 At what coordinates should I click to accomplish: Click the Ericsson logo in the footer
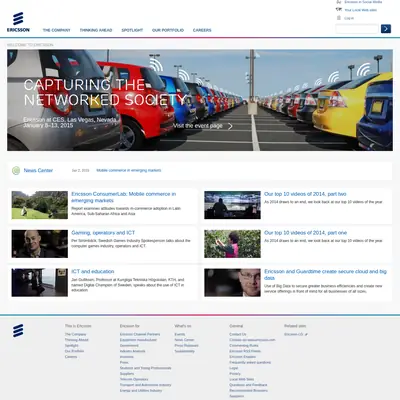pyautogui.click(x=18, y=330)
